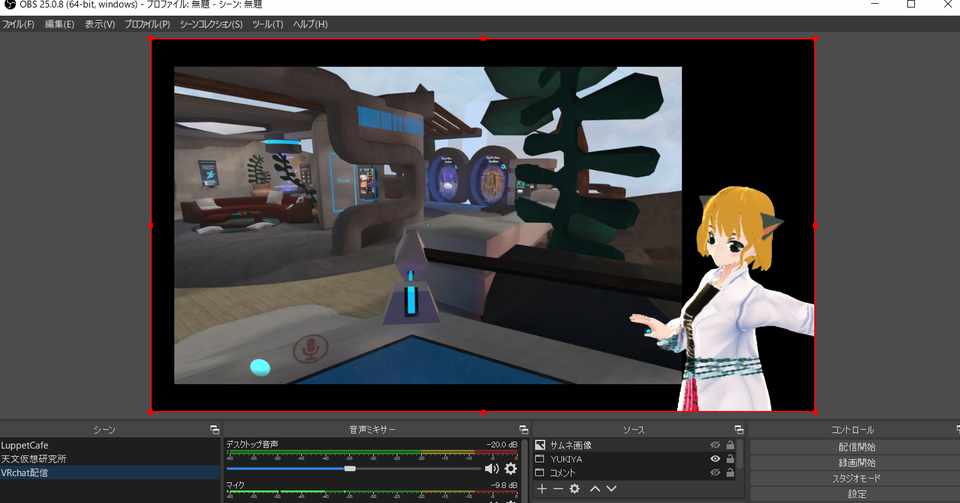The height and width of the screenshot is (503, 960).
Task: Click the YUKIYA window capture icon
Action: point(540,458)
